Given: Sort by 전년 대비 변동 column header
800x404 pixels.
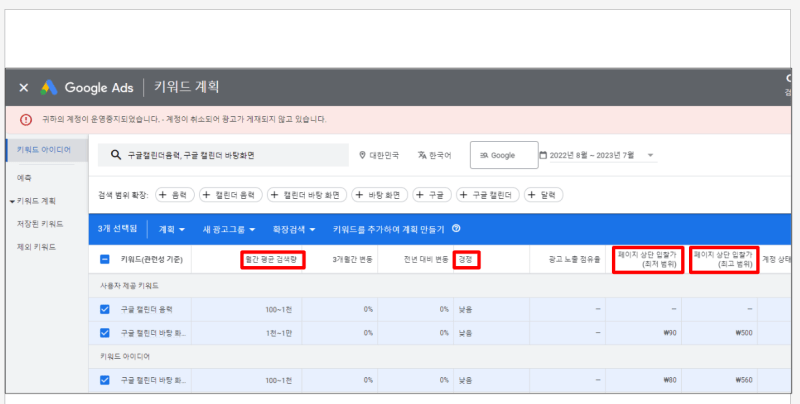Looking at the screenshot, I should (x=426, y=259).
